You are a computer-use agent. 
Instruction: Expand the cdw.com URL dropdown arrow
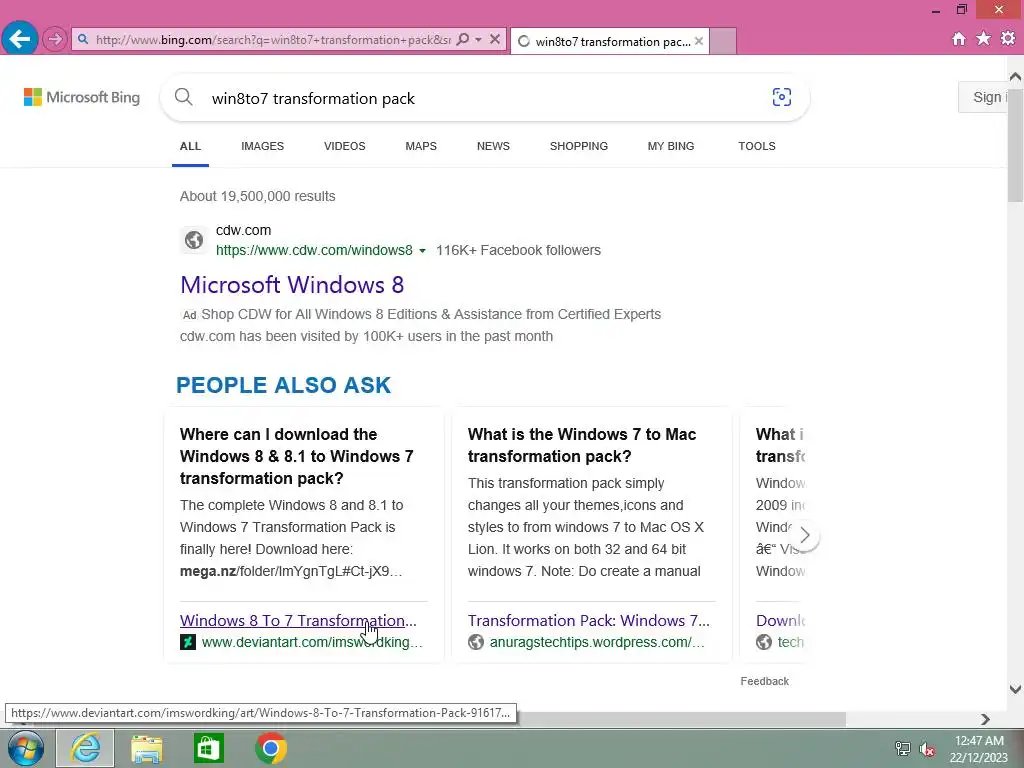coord(422,251)
